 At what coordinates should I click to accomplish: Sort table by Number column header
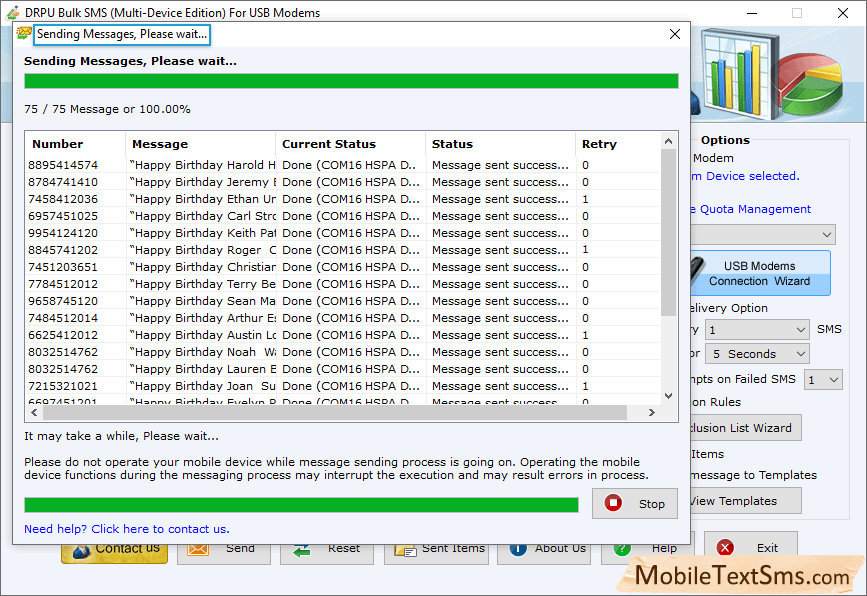pos(76,144)
